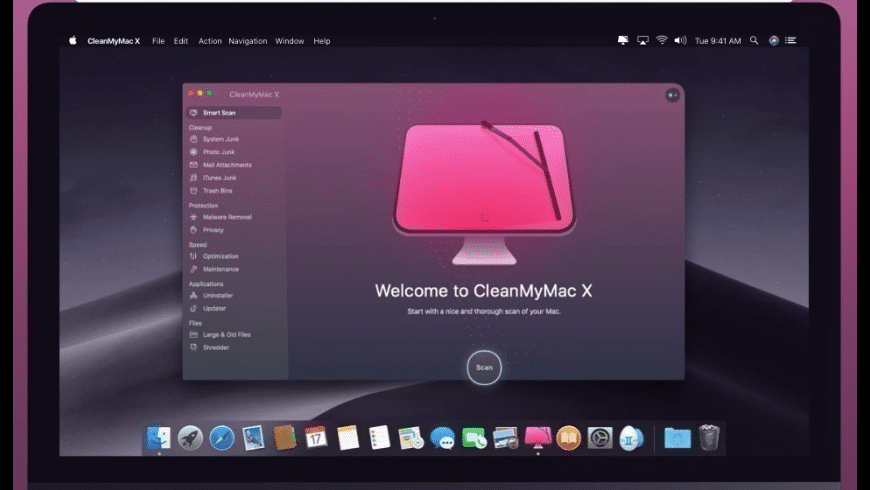
Task: Open Contacts from the Dock
Action: click(285, 438)
